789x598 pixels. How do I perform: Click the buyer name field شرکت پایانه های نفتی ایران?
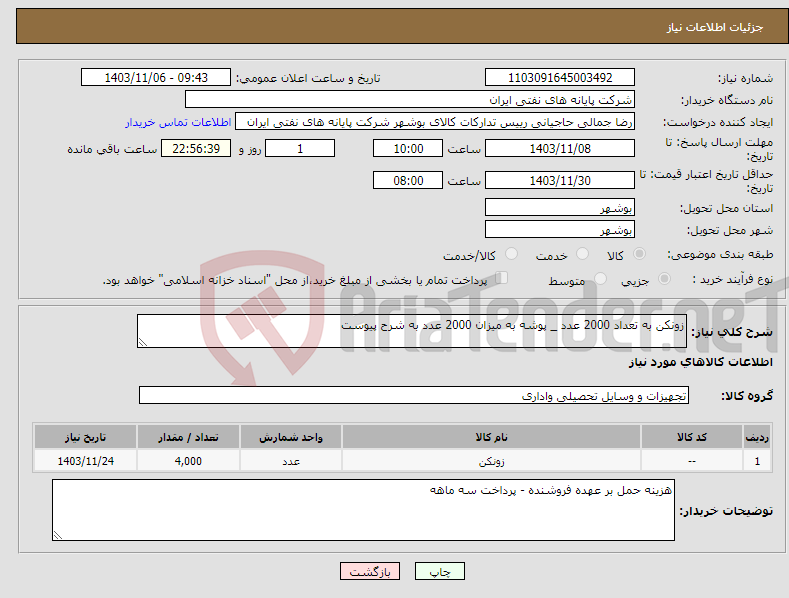pos(410,100)
